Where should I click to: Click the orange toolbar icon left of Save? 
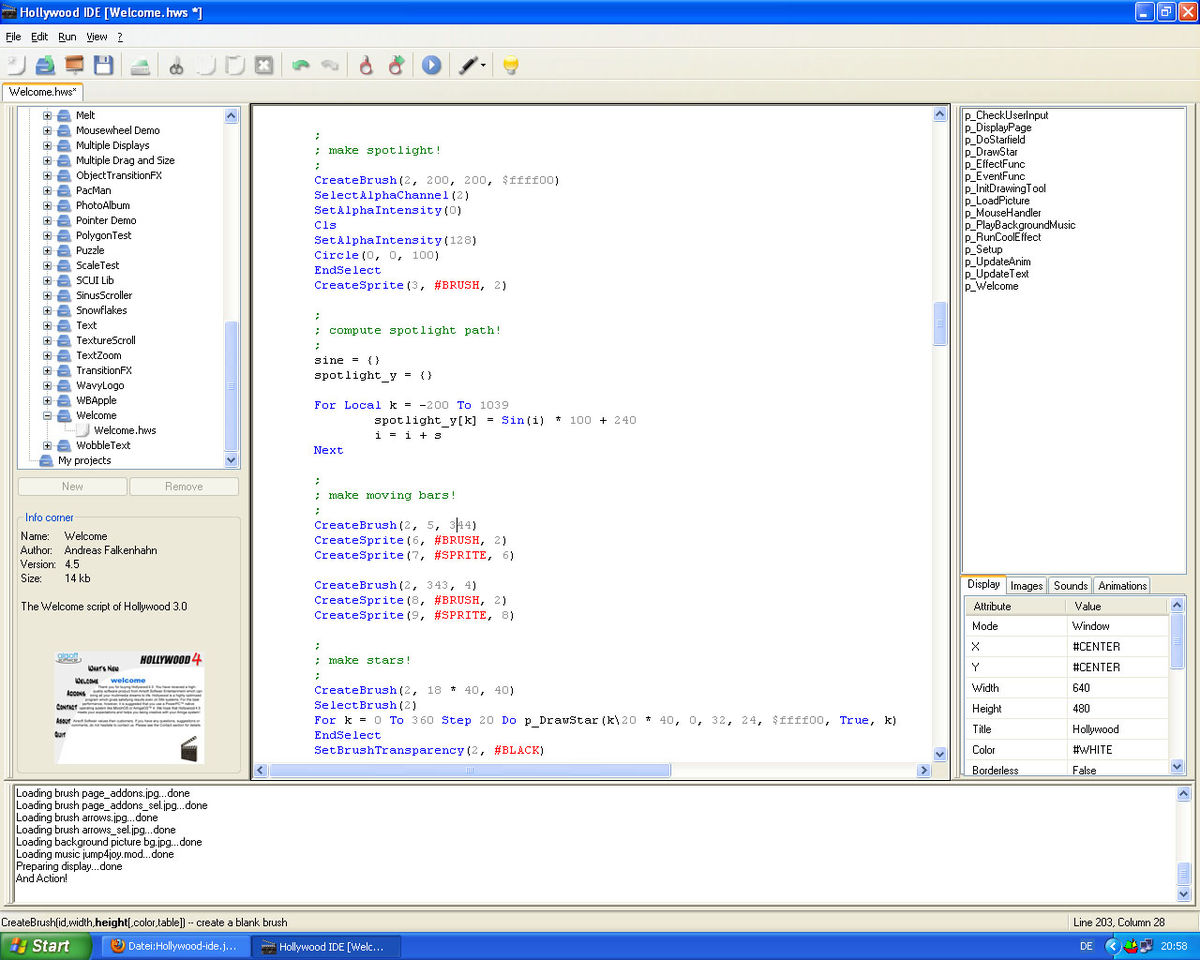74,66
